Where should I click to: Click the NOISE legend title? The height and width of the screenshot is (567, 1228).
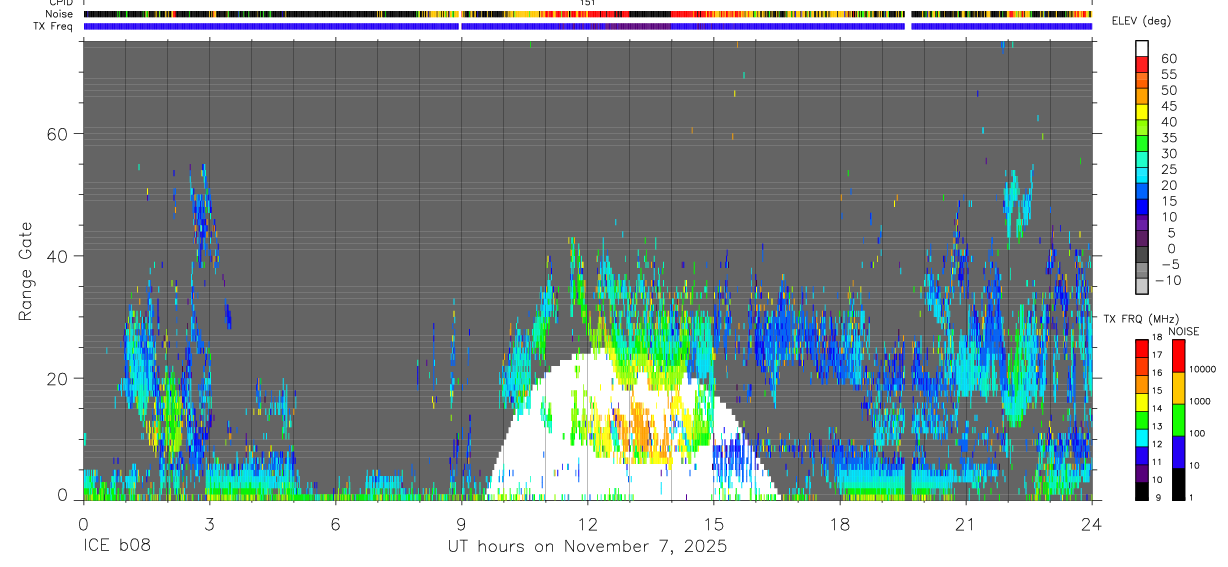pos(1184,331)
